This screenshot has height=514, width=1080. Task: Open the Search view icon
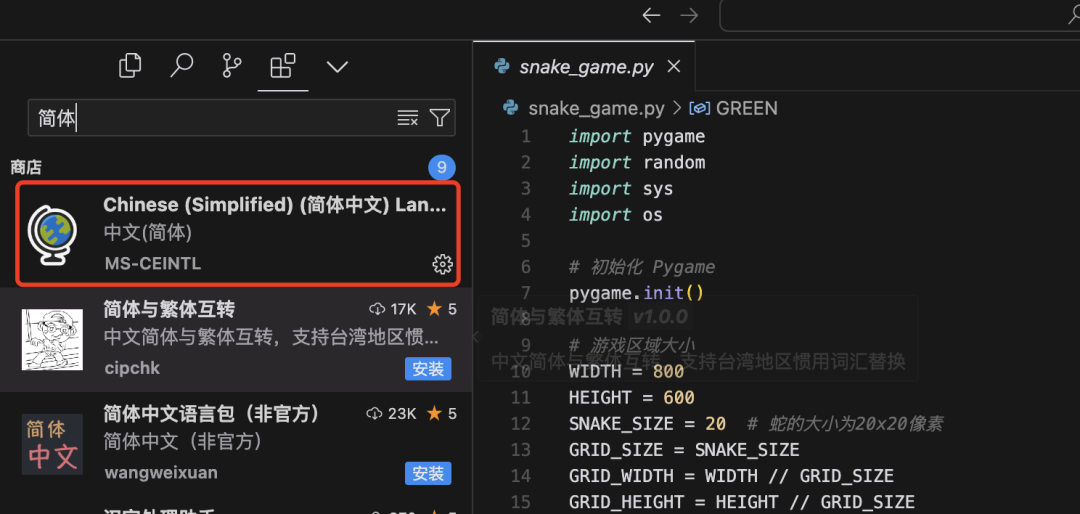[181, 66]
